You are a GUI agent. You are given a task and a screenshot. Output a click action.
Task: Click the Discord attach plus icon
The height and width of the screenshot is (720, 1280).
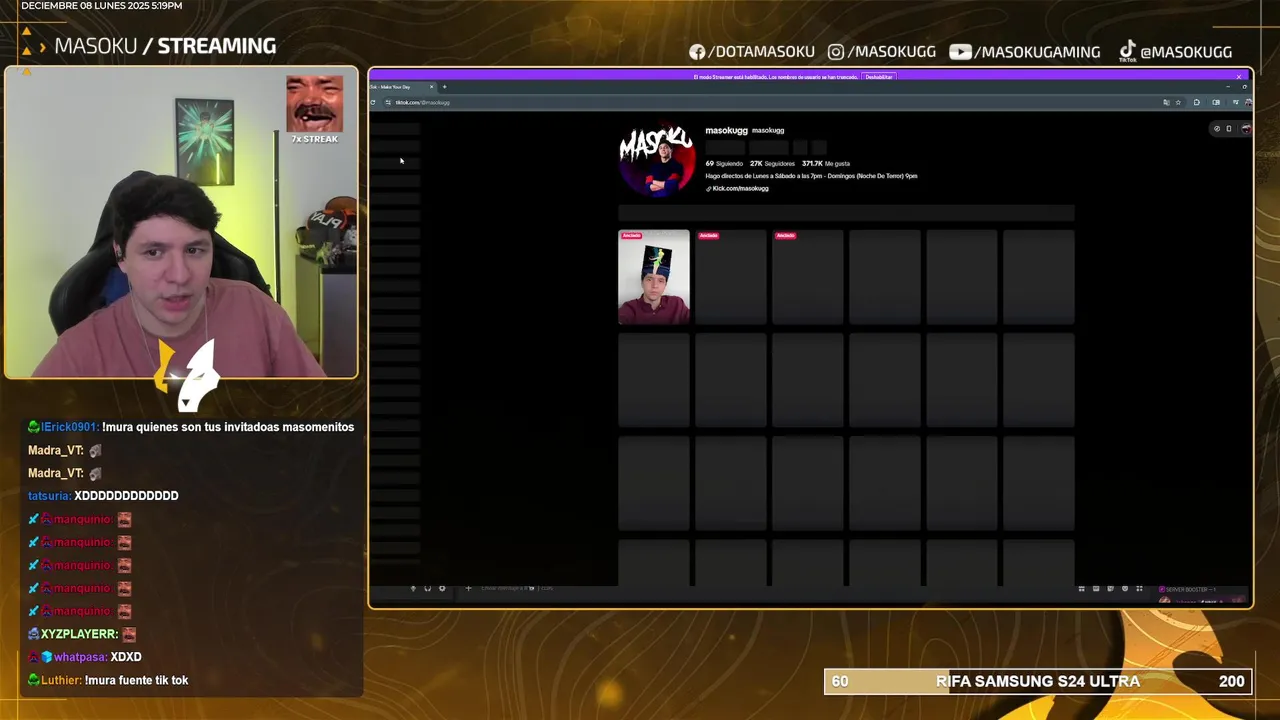coord(468,588)
